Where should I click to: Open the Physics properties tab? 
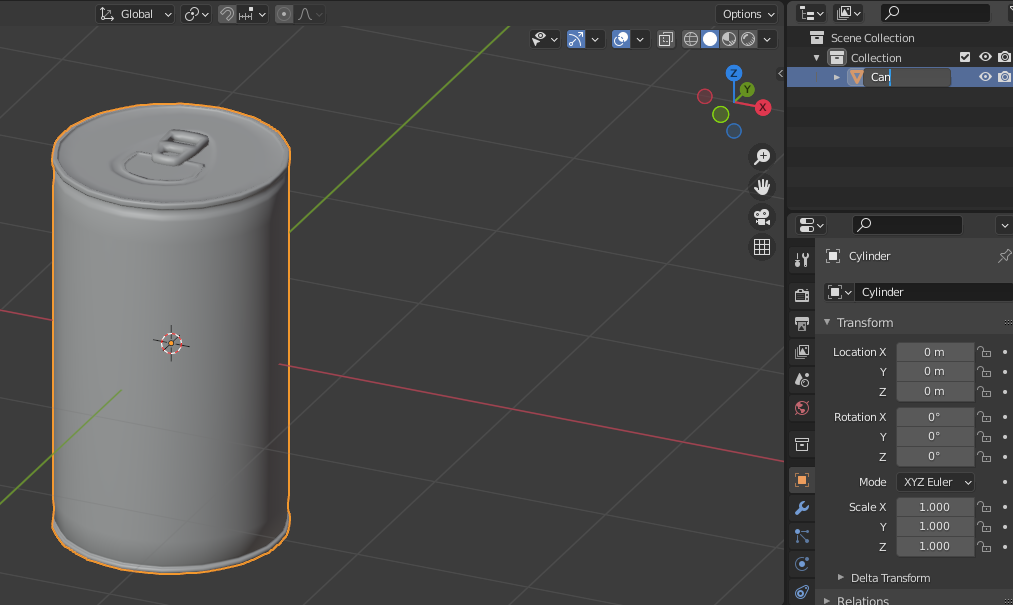(801, 564)
